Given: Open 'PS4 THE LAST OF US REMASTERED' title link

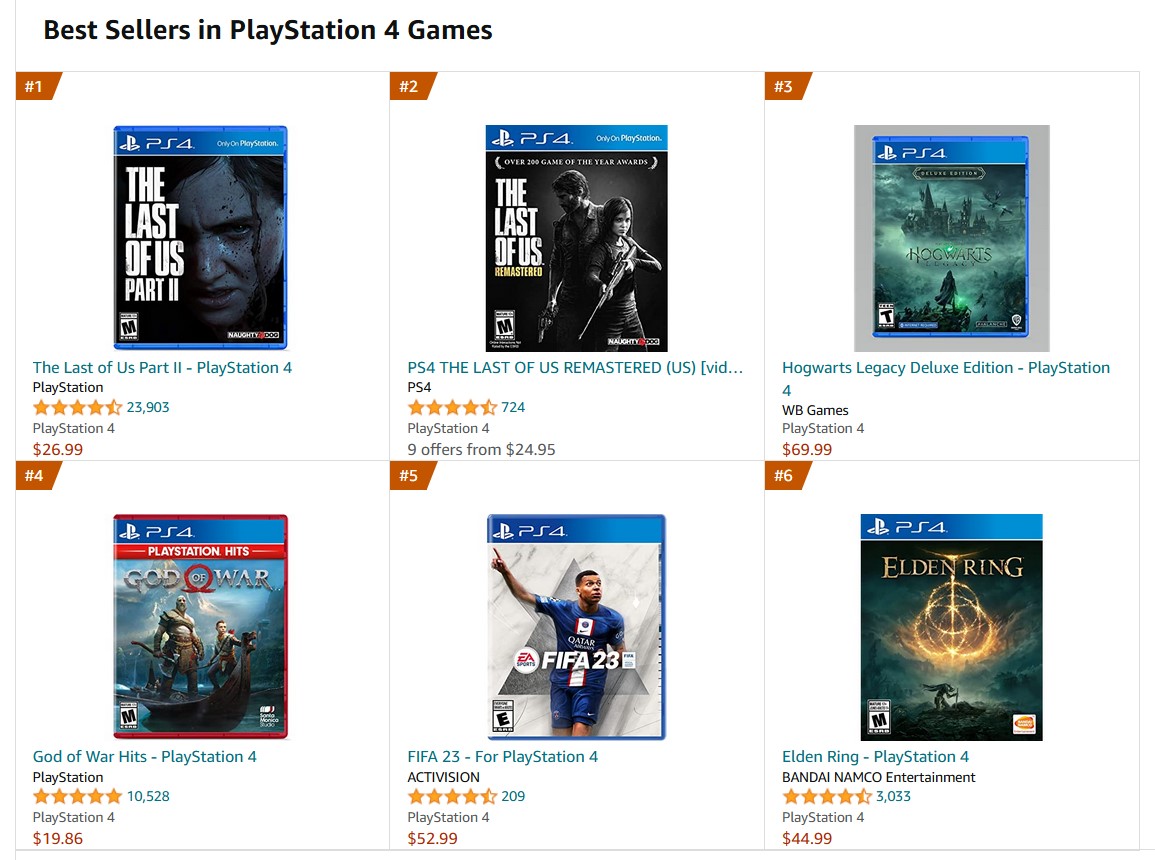Looking at the screenshot, I should [575, 367].
